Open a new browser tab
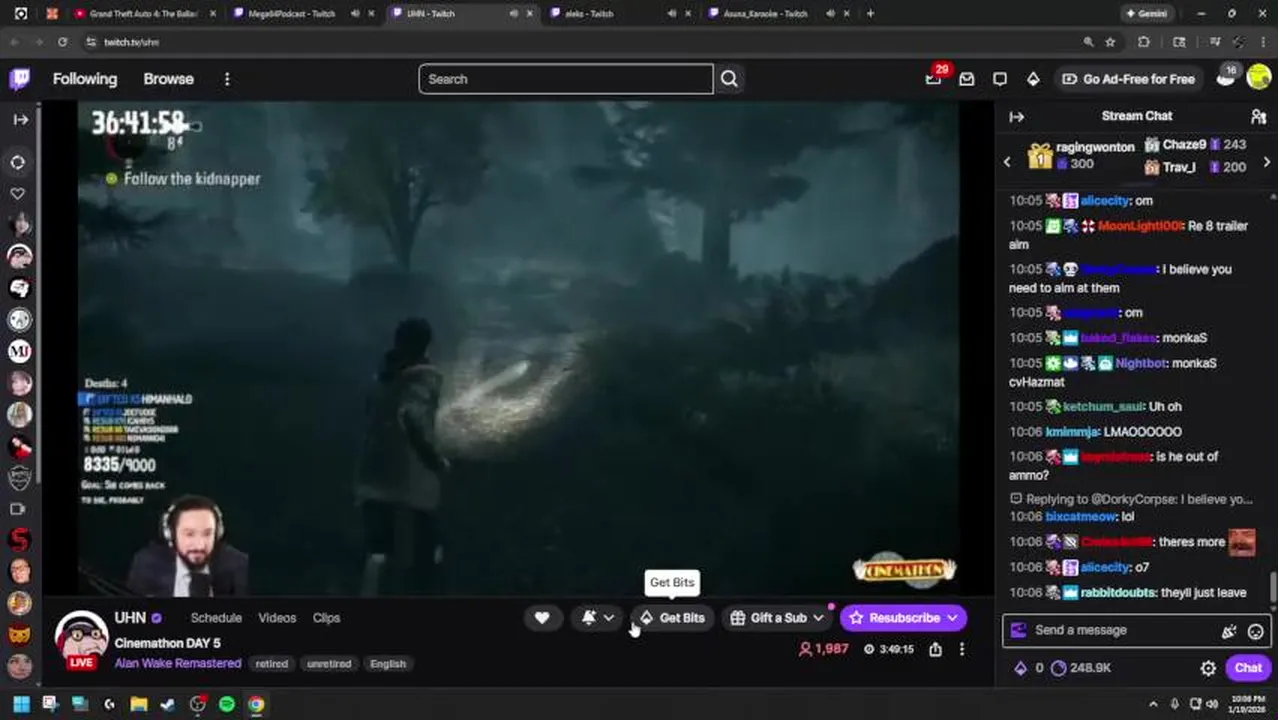The height and width of the screenshot is (720, 1278). (870, 14)
